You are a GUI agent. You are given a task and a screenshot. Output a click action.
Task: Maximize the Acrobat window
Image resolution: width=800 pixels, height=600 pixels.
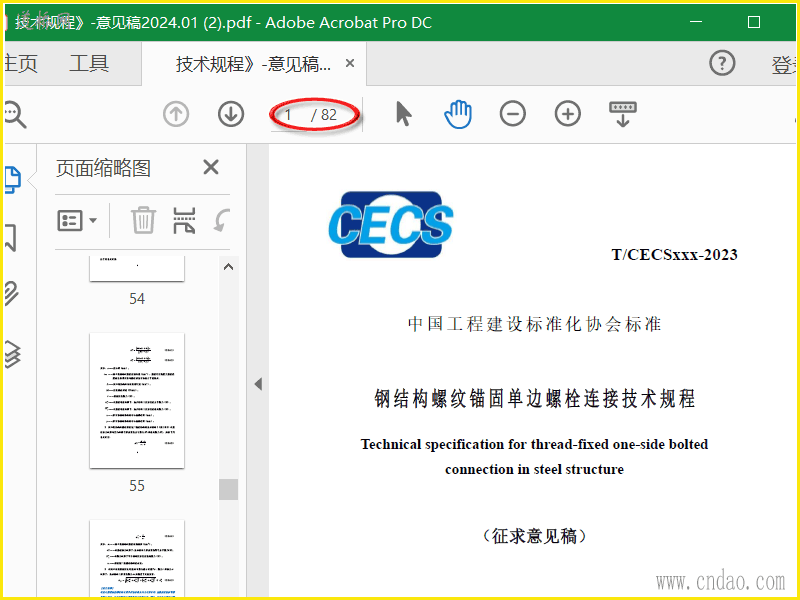click(754, 22)
